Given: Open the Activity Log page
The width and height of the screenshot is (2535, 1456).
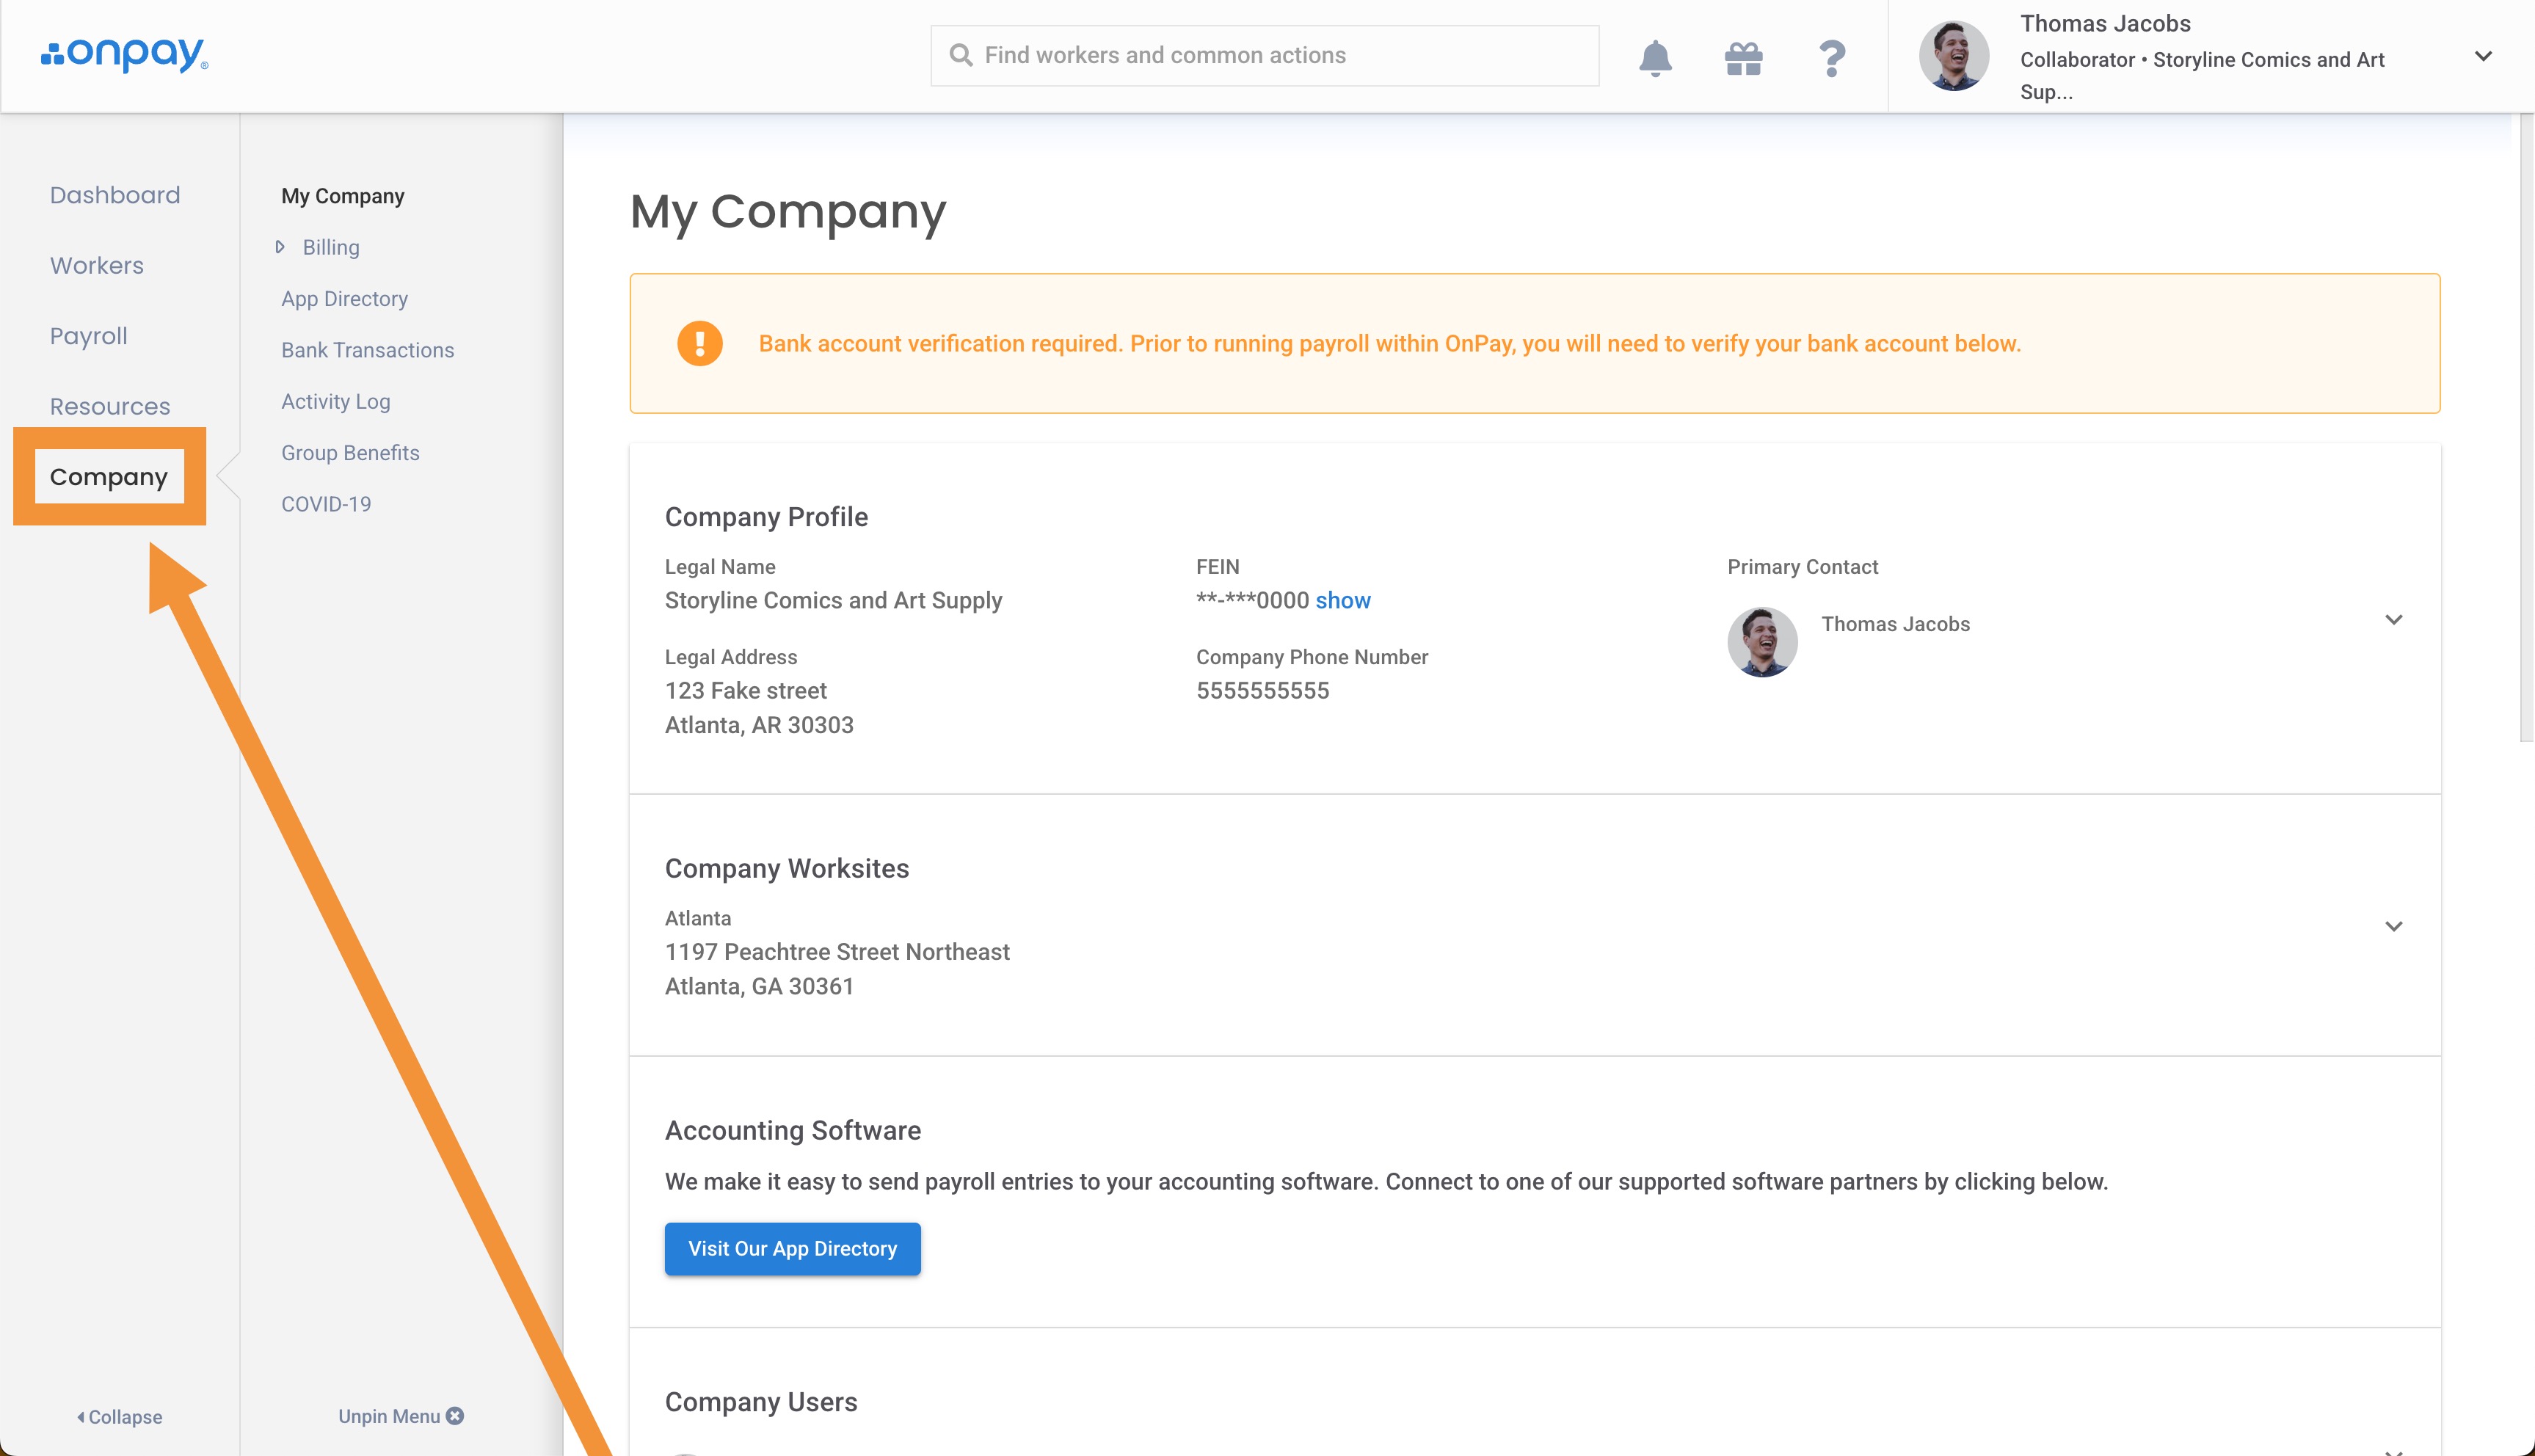Looking at the screenshot, I should point(335,401).
